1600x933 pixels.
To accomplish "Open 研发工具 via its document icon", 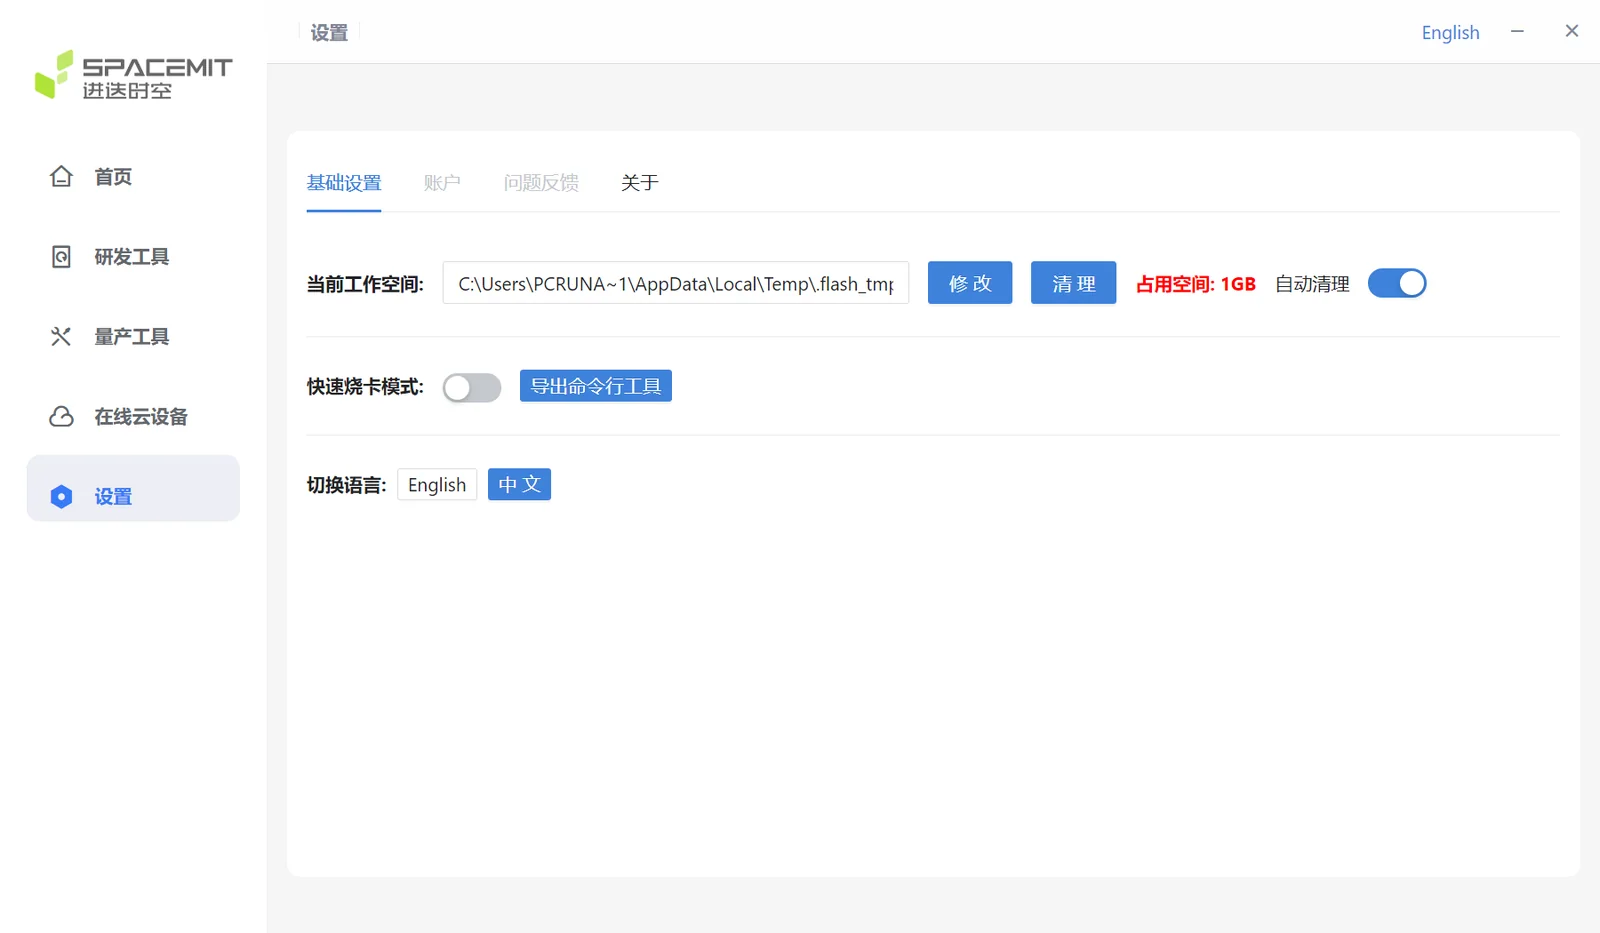I will coord(61,257).
